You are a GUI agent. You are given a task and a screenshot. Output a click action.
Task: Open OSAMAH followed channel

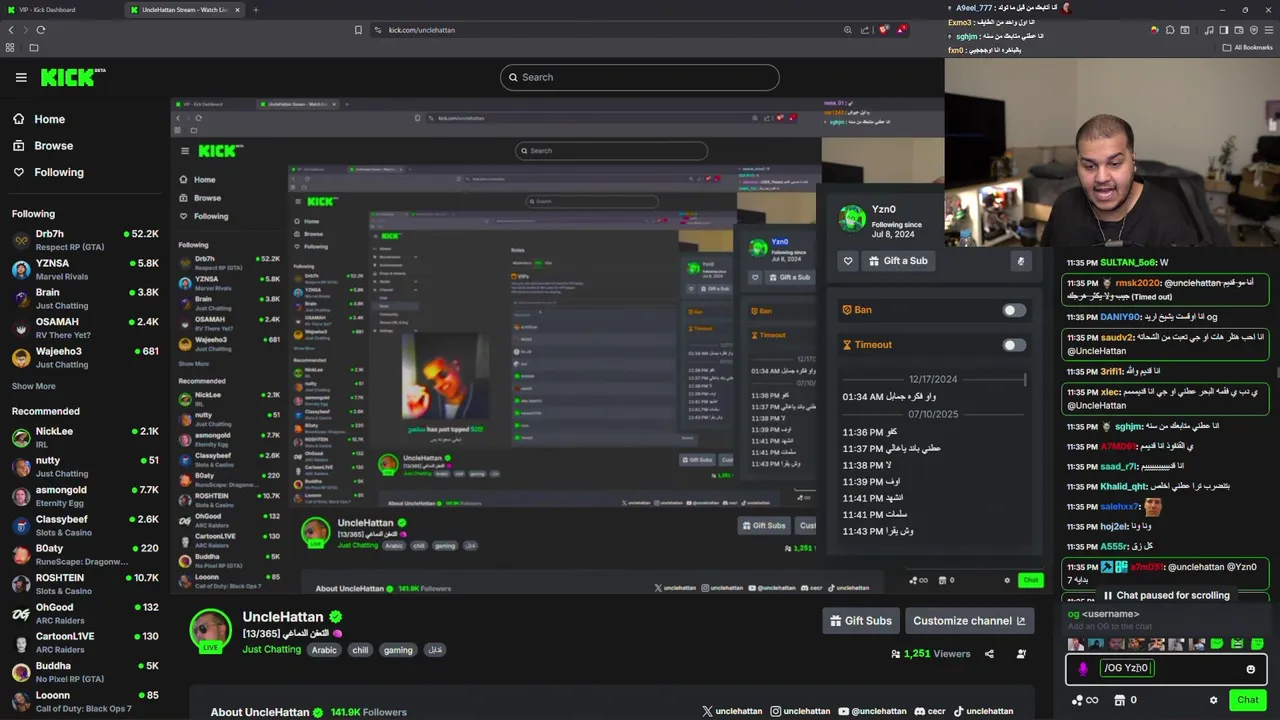(85, 328)
